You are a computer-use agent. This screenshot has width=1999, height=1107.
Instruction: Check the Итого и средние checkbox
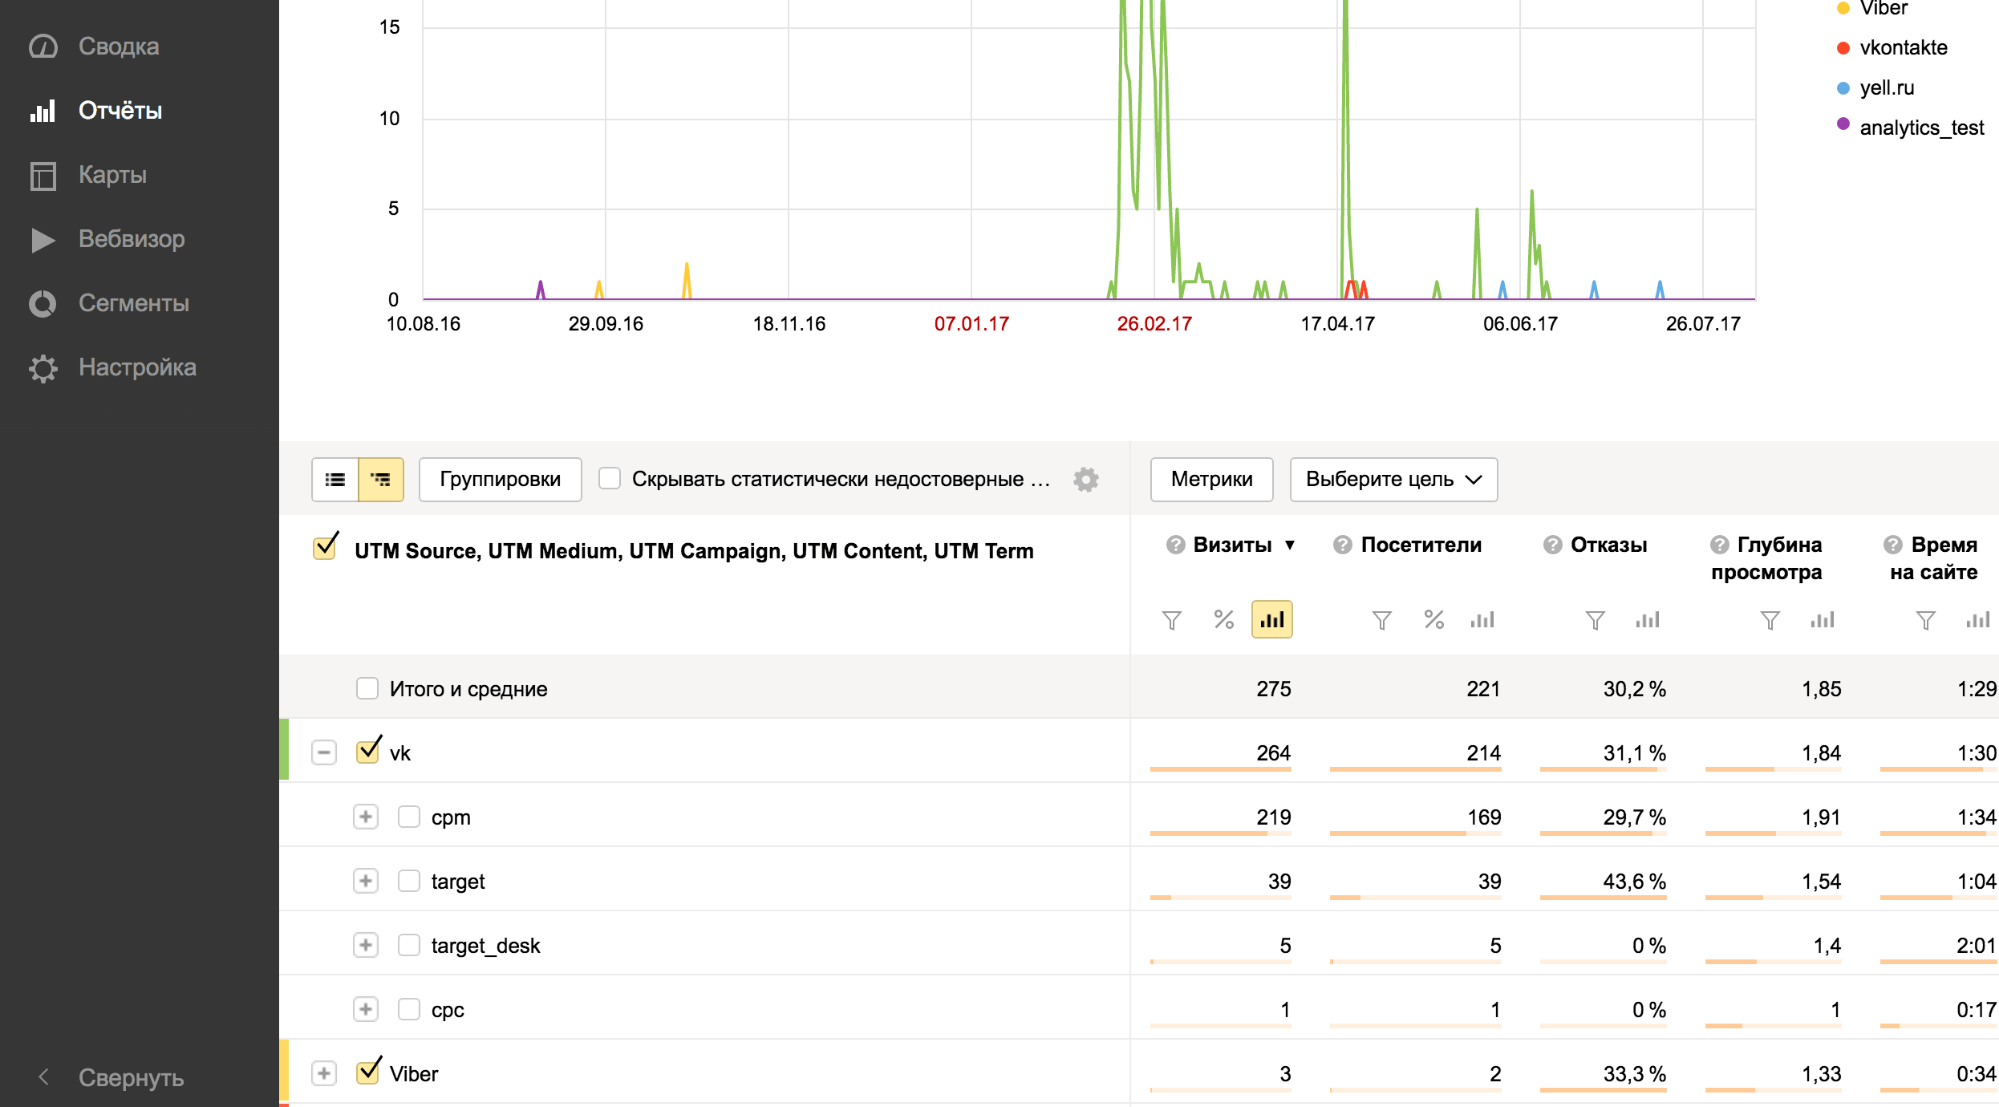[x=367, y=688]
